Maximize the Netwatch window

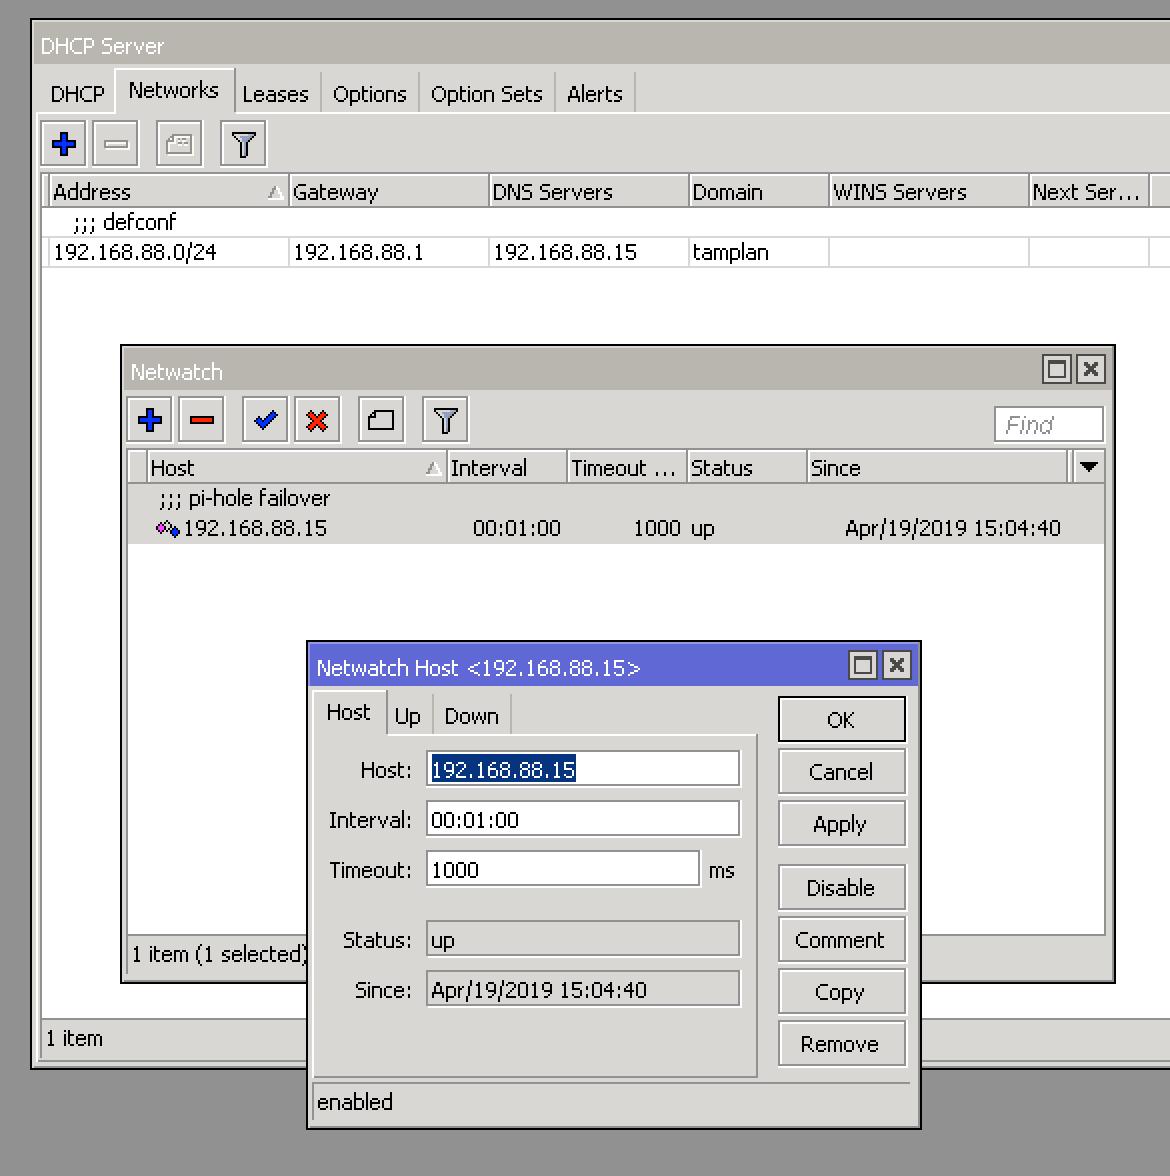(1057, 369)
